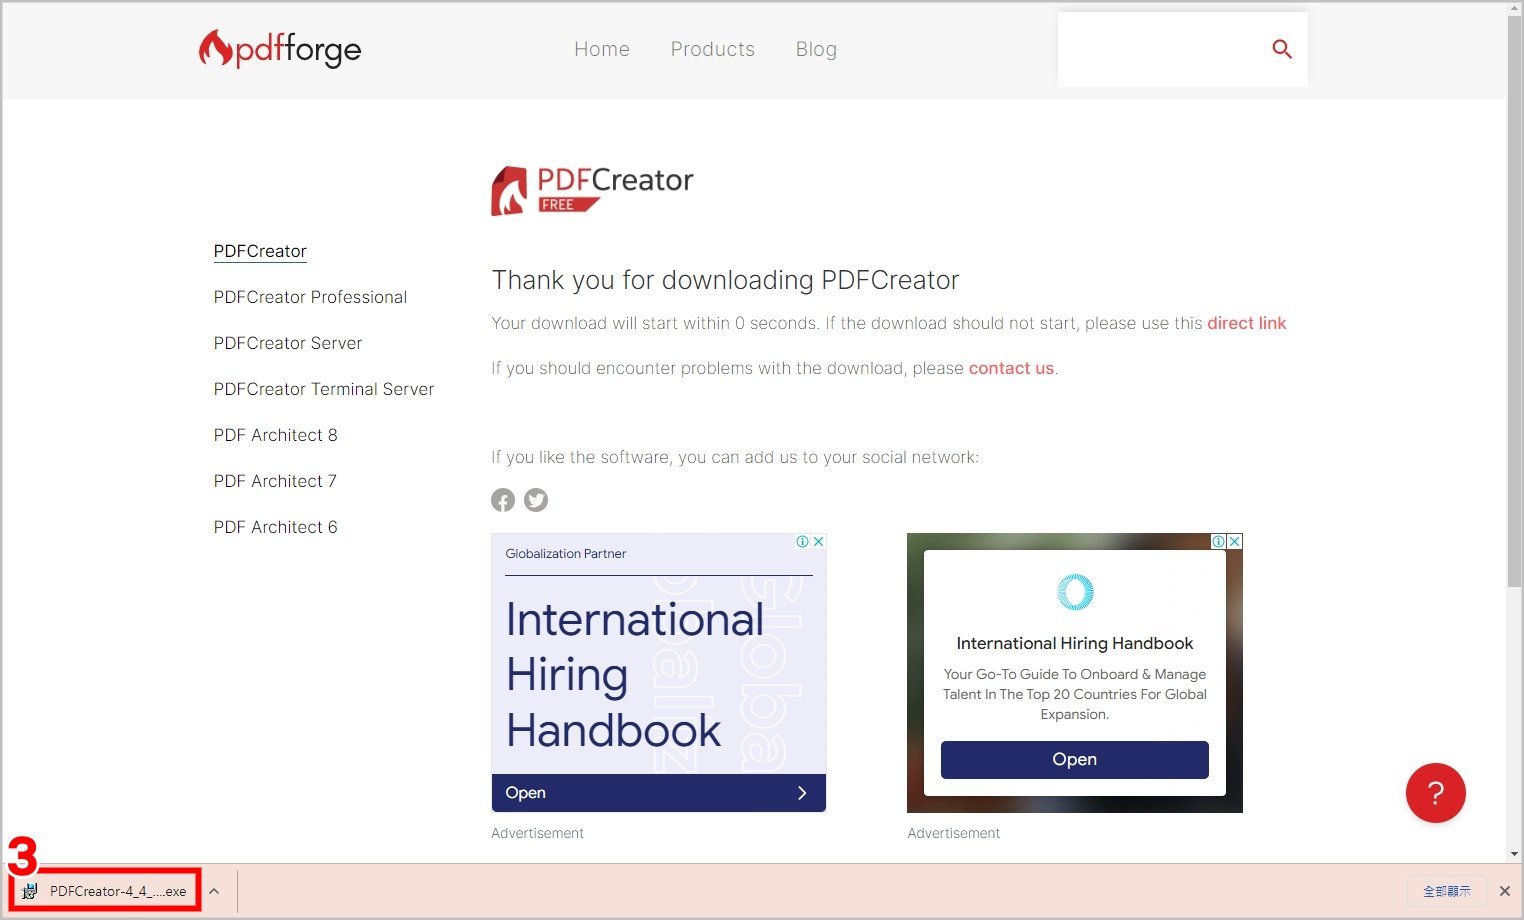Select PDFCreator Terminal Server in sidebar

pyautogui.click(x=324, y=389)
